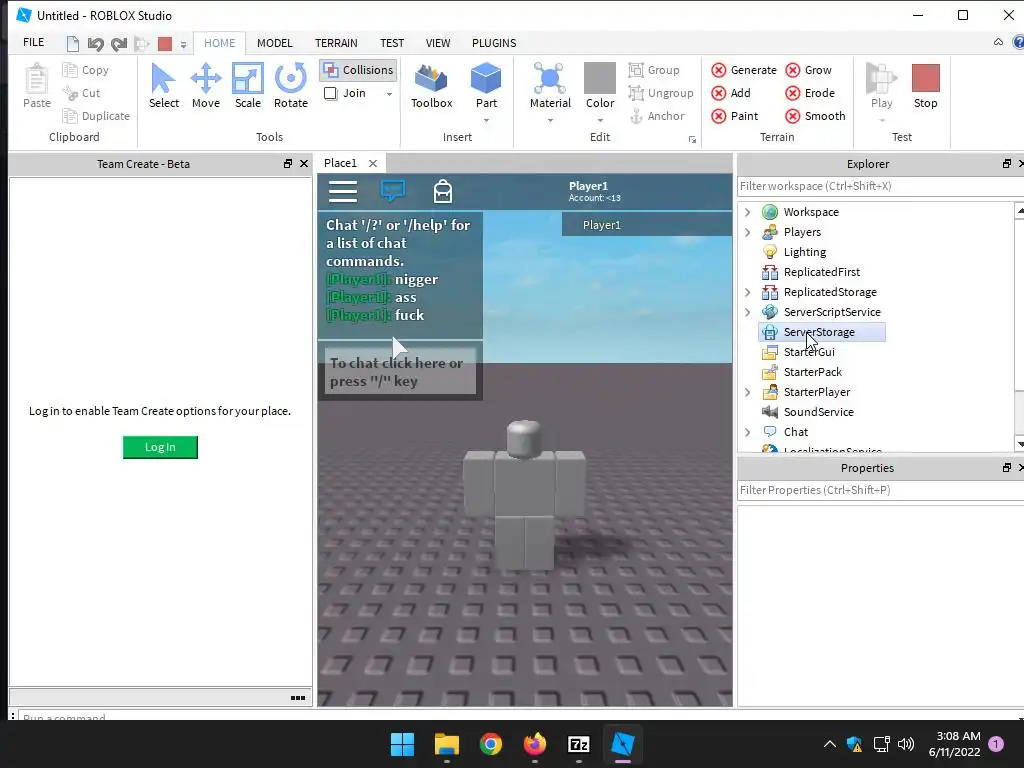Select Player1 in the player list
The width and height of the screenshot is (1024, 768).
(x=647, y=225)
